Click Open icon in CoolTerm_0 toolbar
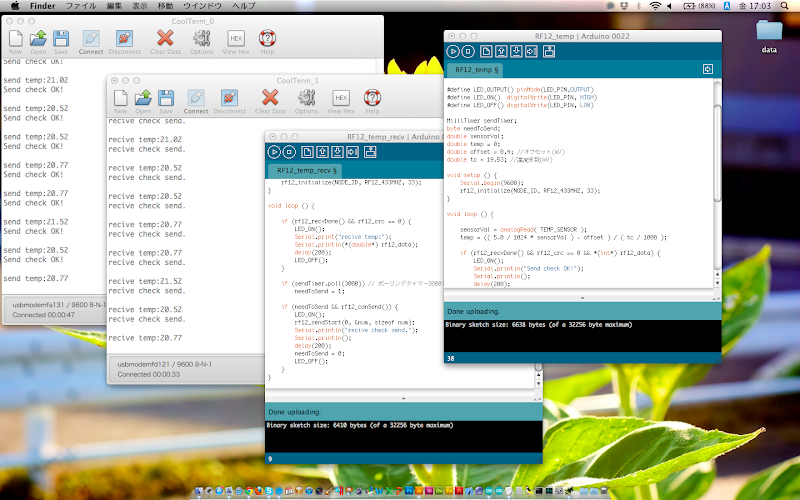This screenshot has width=800, height=500. click(x=38, y=39)
